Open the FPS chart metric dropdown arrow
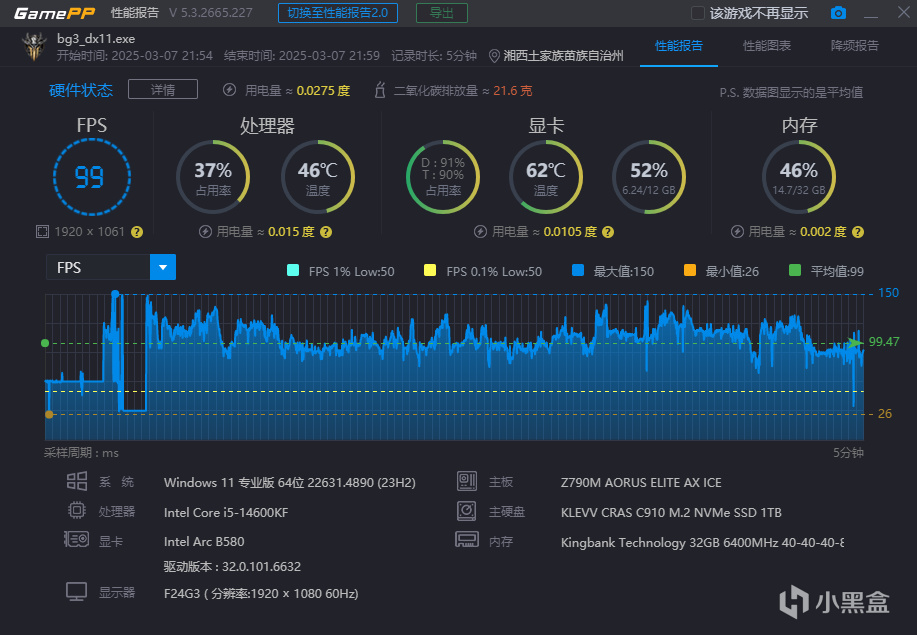Image resolution: width=917 pixels, height=635 pixels. 163,267
